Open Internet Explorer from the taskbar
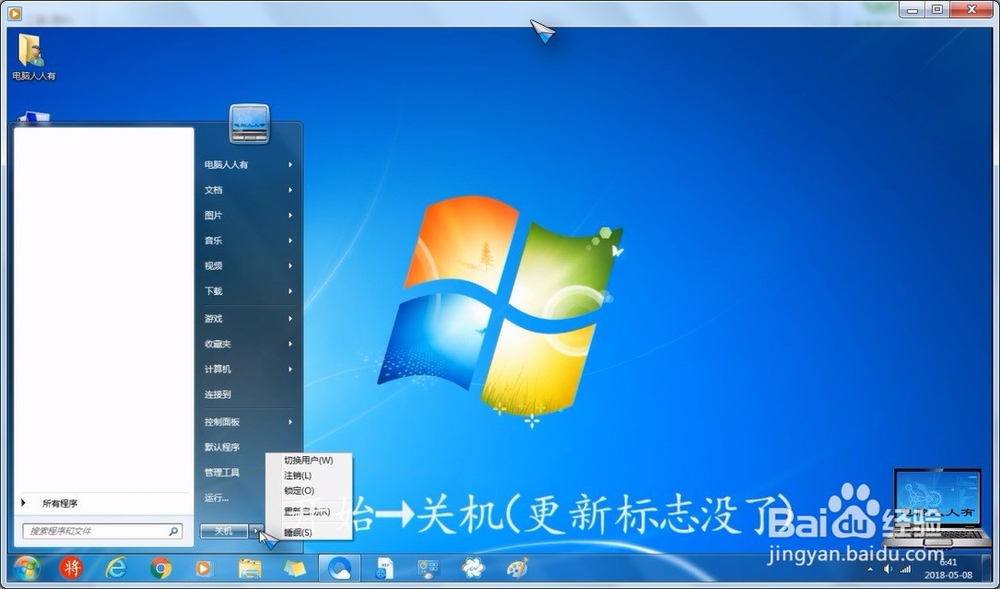1000x589 pixels. (x=116, y=567)
